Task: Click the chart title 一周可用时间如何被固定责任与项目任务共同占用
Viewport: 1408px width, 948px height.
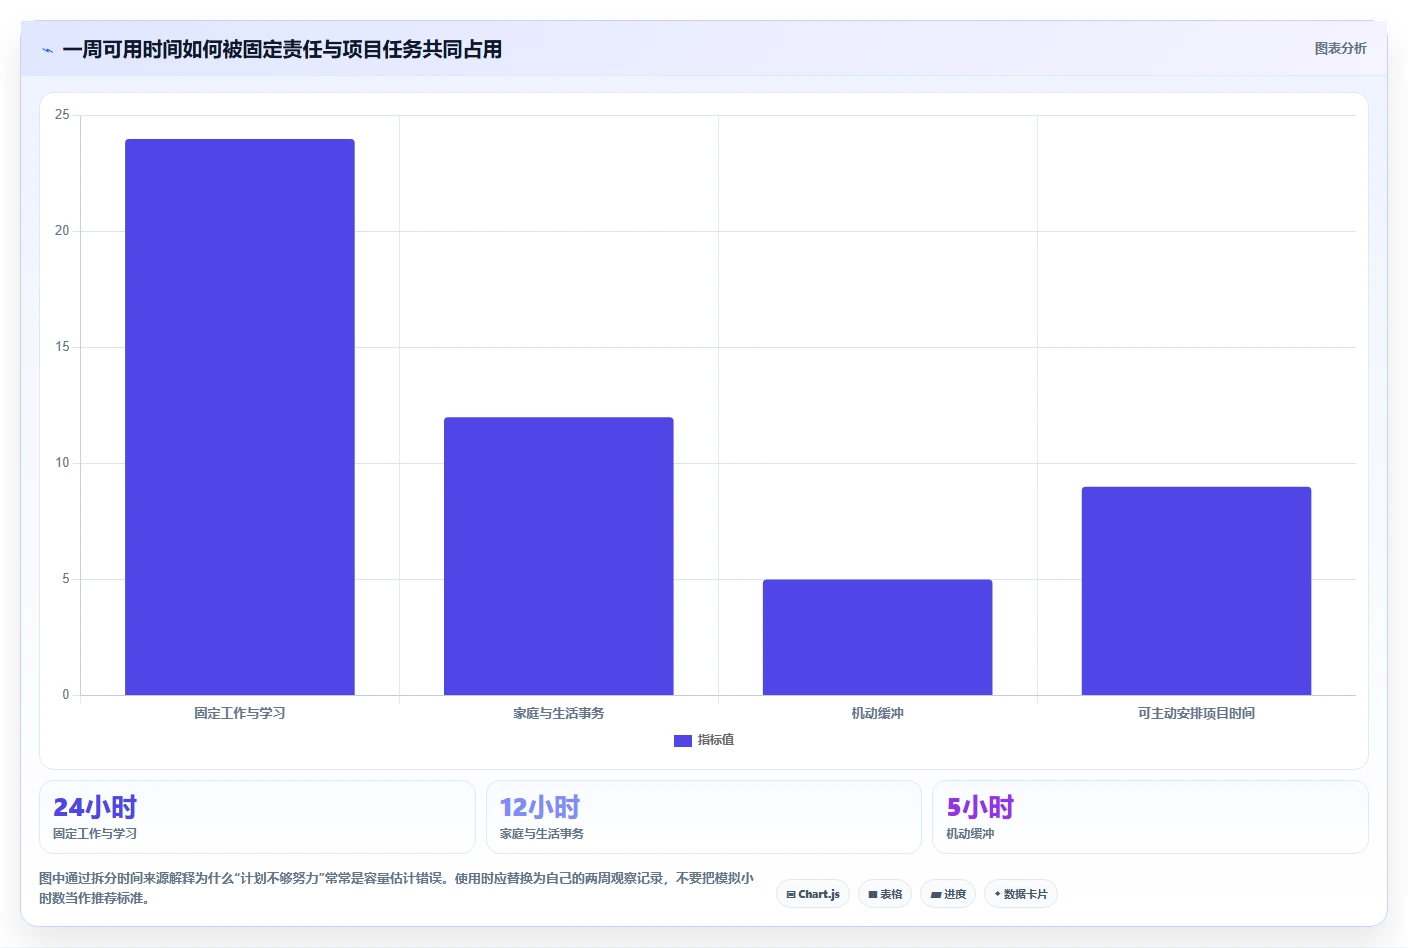Action: click(282, 49)
